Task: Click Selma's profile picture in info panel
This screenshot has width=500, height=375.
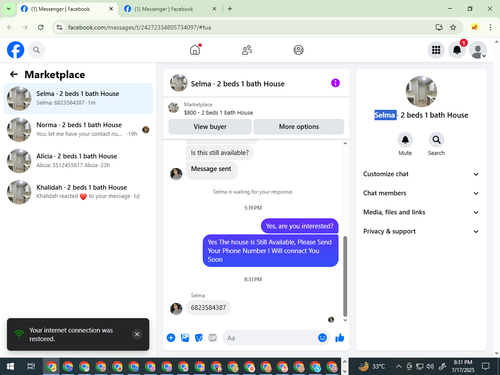Action: point(421,92)
